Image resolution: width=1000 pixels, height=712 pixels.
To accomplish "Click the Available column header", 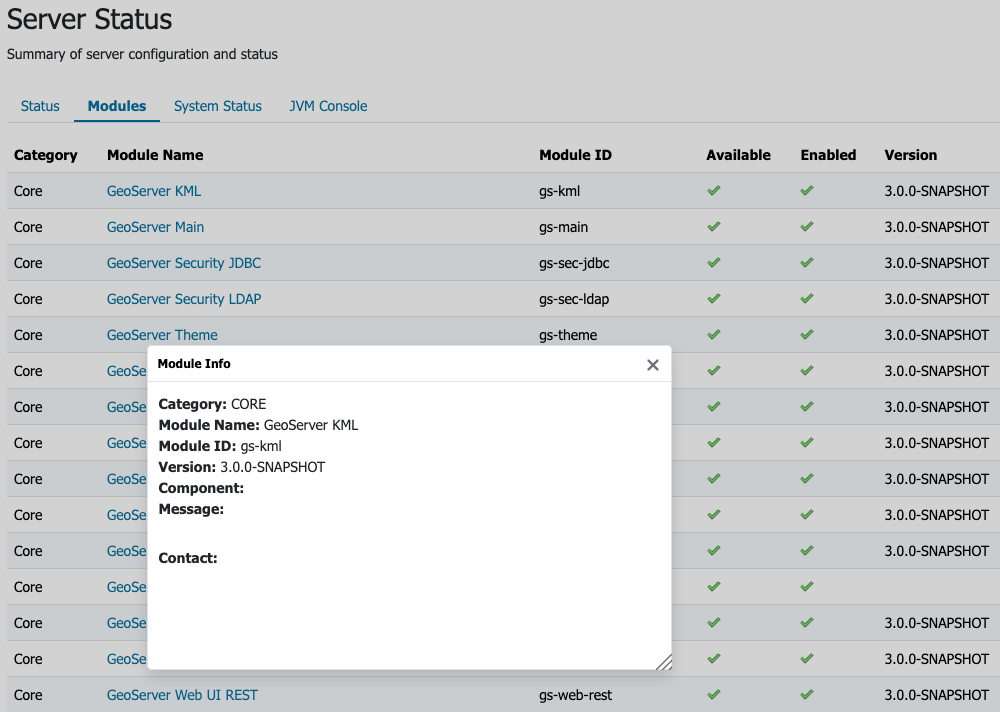I will coord(739,155).
